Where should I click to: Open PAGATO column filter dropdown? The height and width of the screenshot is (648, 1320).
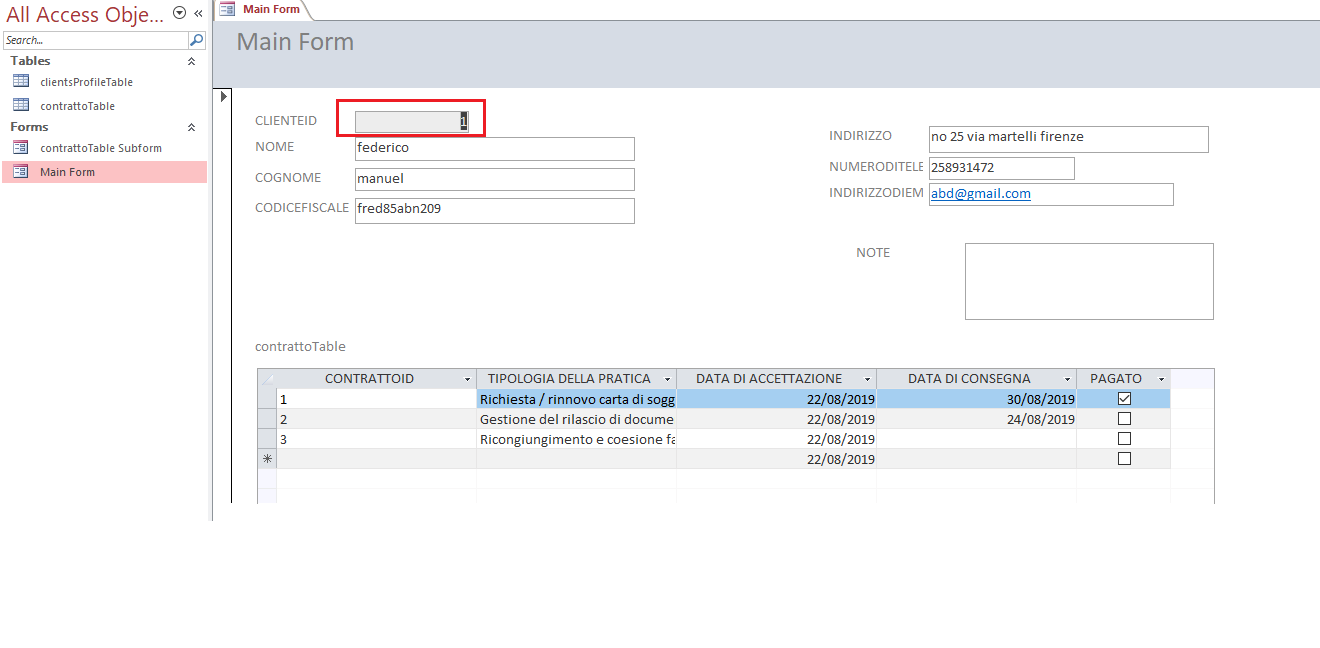click(1161, 379)
